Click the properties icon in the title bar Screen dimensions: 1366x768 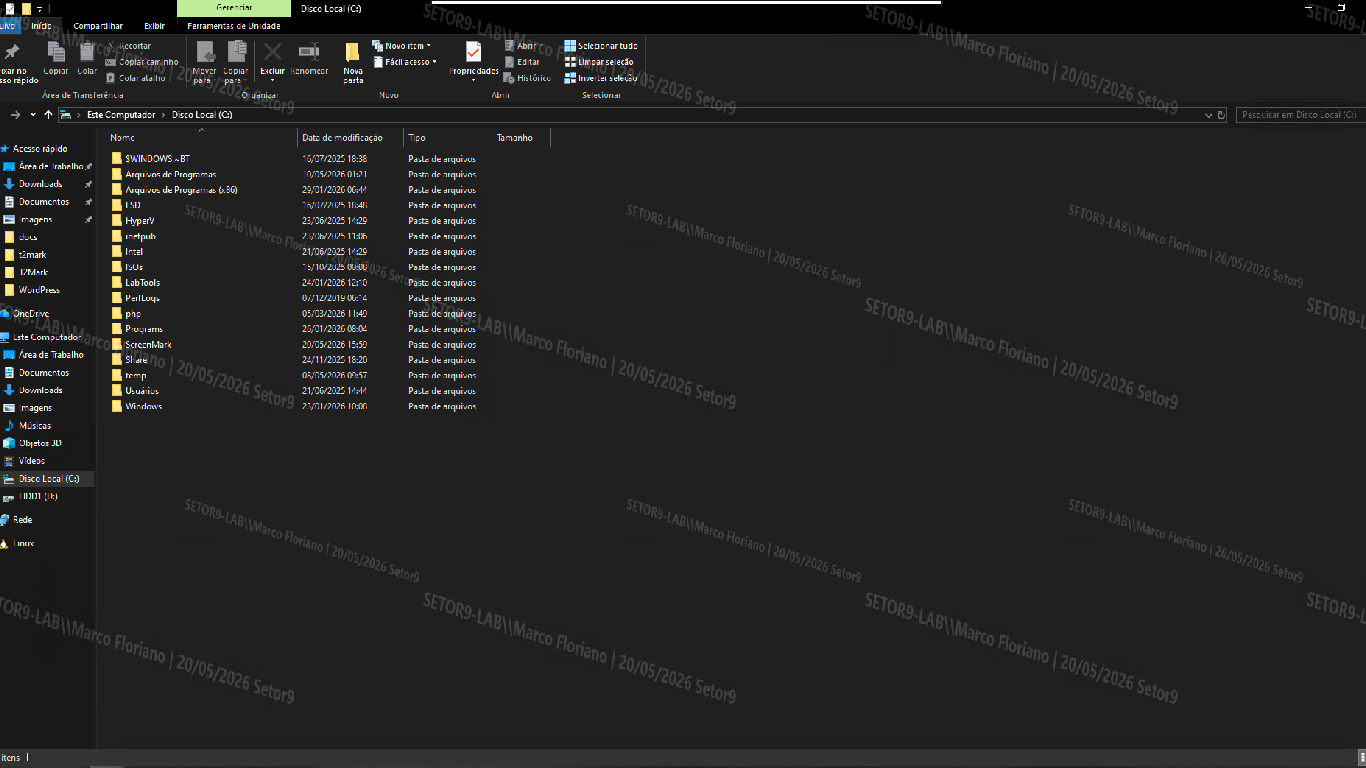(x=10, y=8)
